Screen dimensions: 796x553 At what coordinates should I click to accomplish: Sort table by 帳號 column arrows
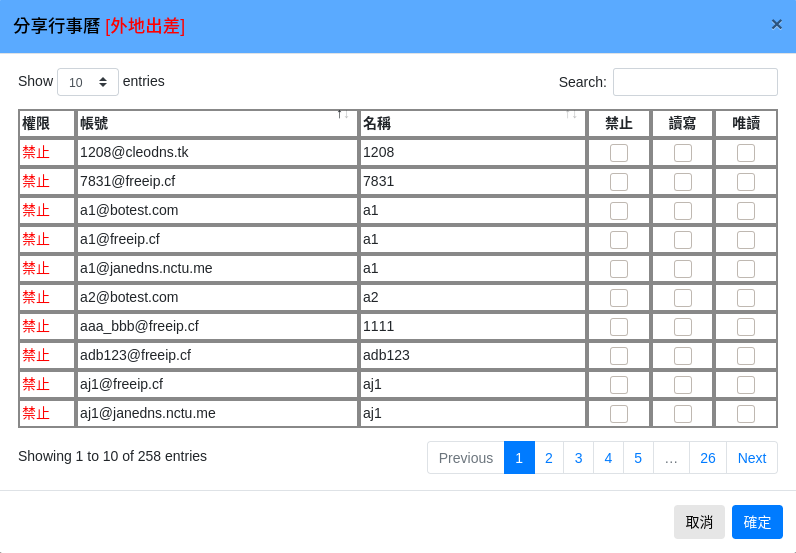tap(342, 114)
